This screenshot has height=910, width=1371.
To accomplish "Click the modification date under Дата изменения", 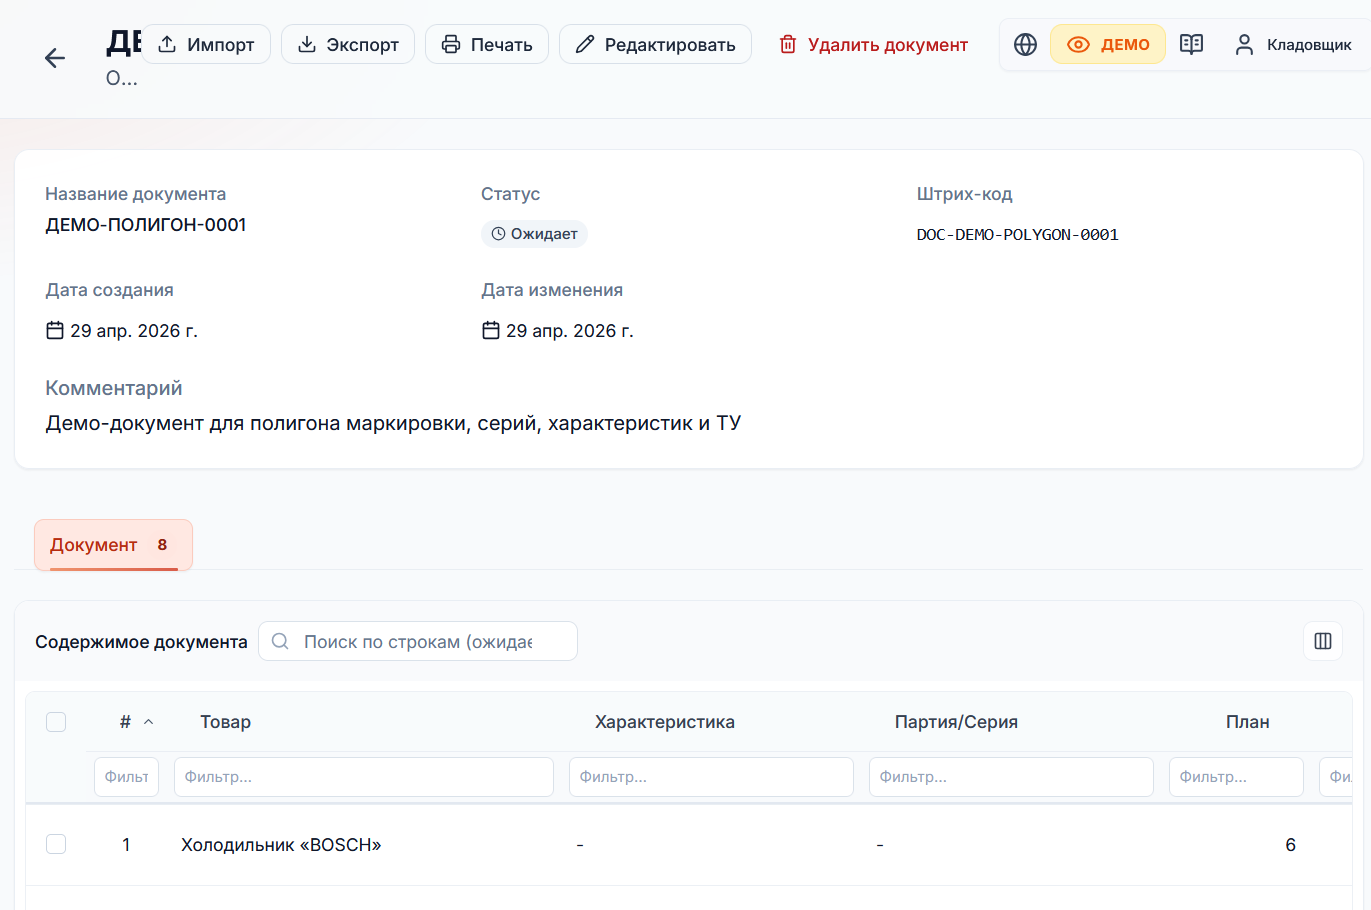I will (558, 331).
